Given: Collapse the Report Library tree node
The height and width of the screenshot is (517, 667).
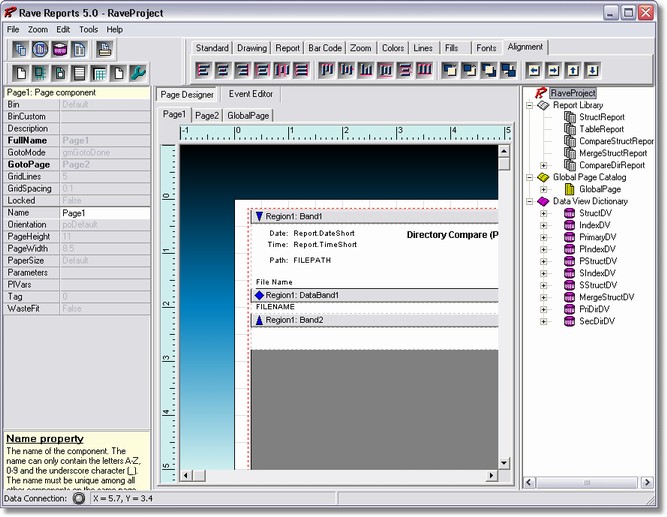Looking at the screenshot, I should [x=530, y=105].
